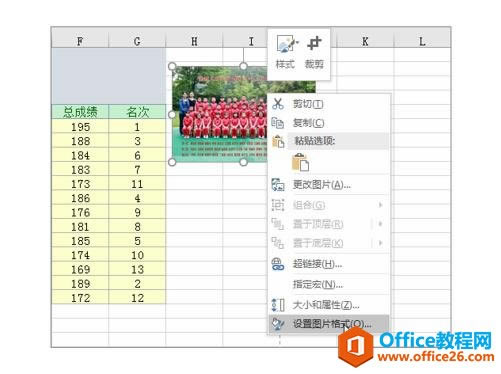
Task: Select column G header
Action: point(137,41)
